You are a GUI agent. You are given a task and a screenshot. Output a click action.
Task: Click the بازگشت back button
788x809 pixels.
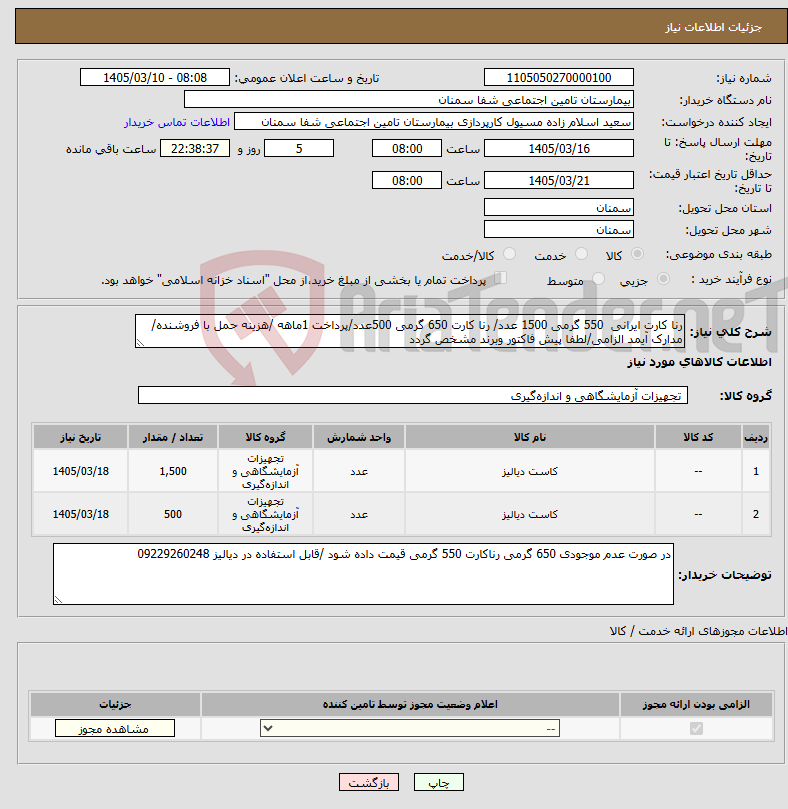point(368,782)
